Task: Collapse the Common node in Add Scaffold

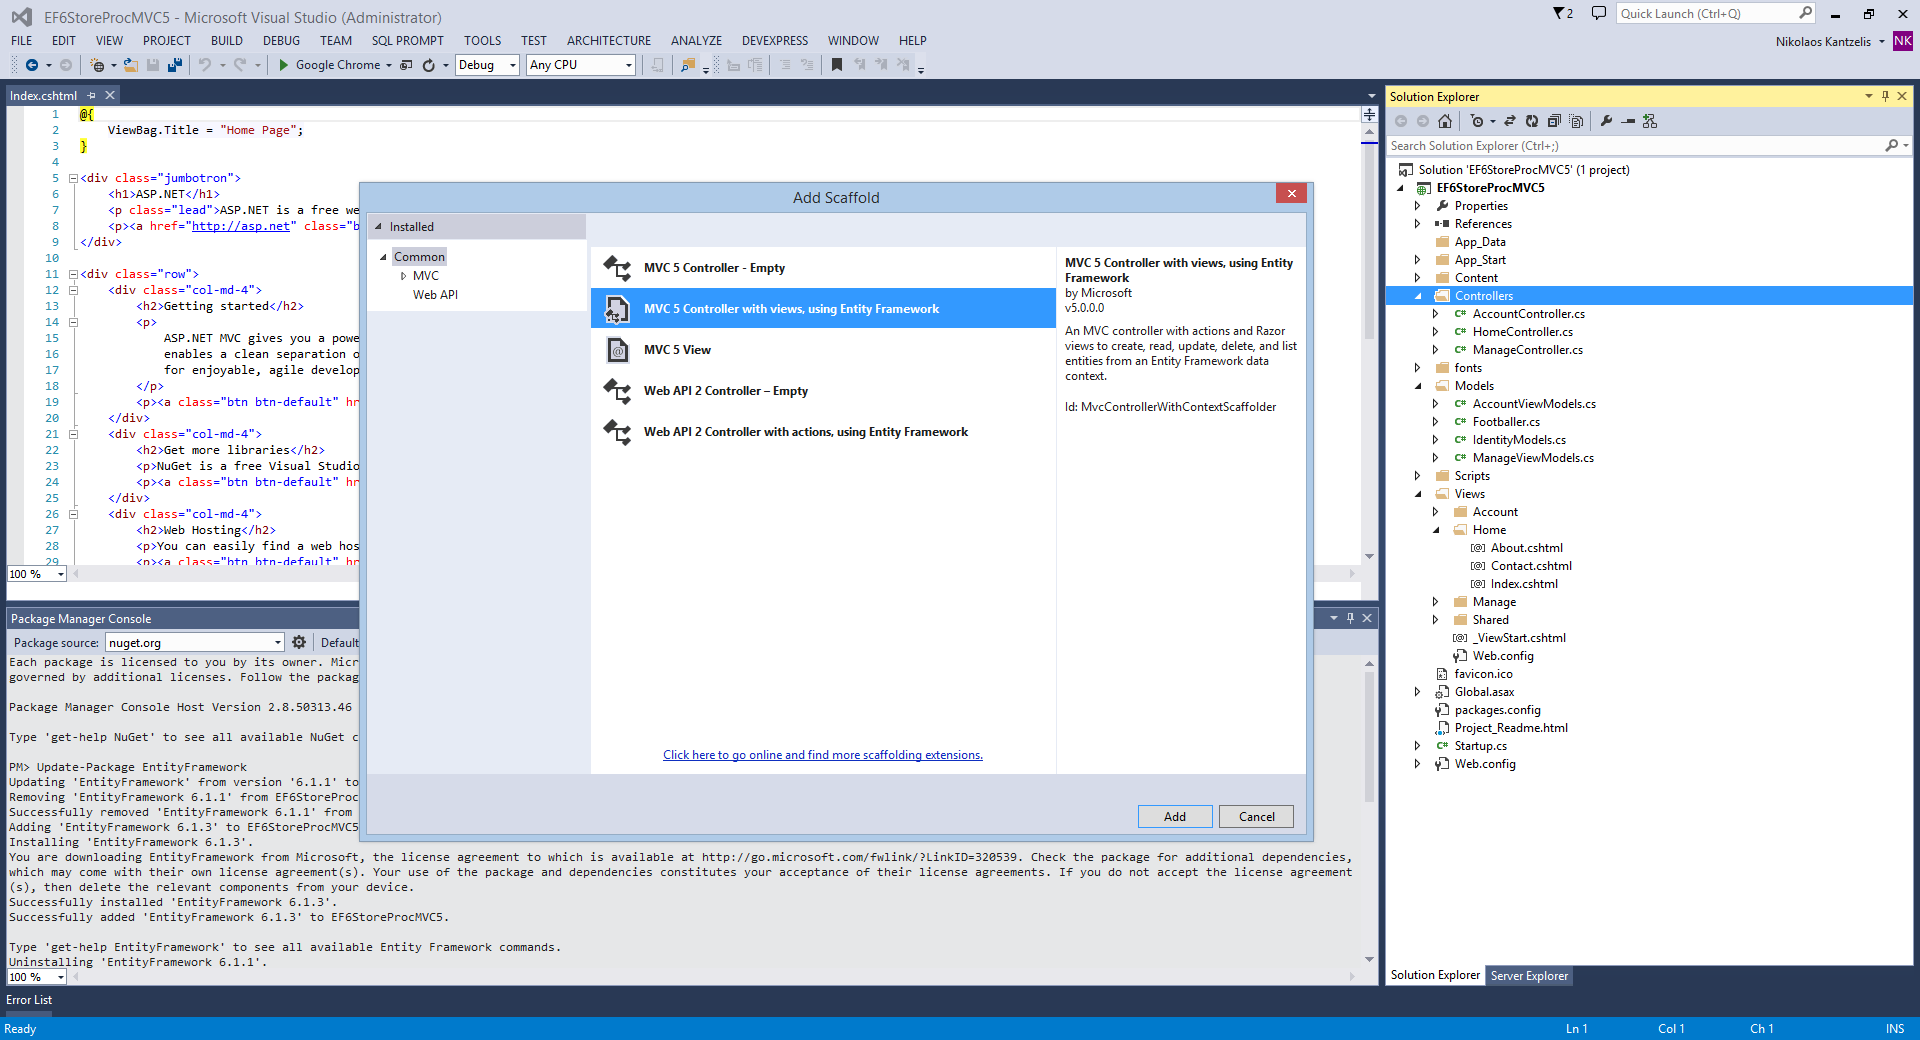Action: point(383,257)
